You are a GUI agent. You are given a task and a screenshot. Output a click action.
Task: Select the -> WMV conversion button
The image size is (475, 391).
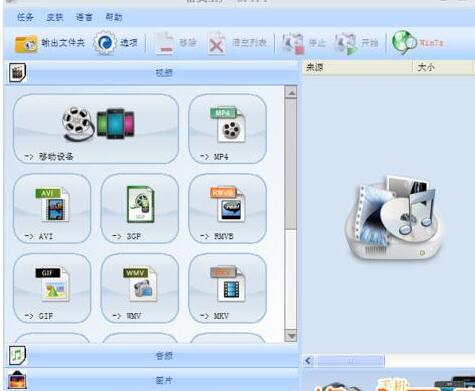click(140, 288)
